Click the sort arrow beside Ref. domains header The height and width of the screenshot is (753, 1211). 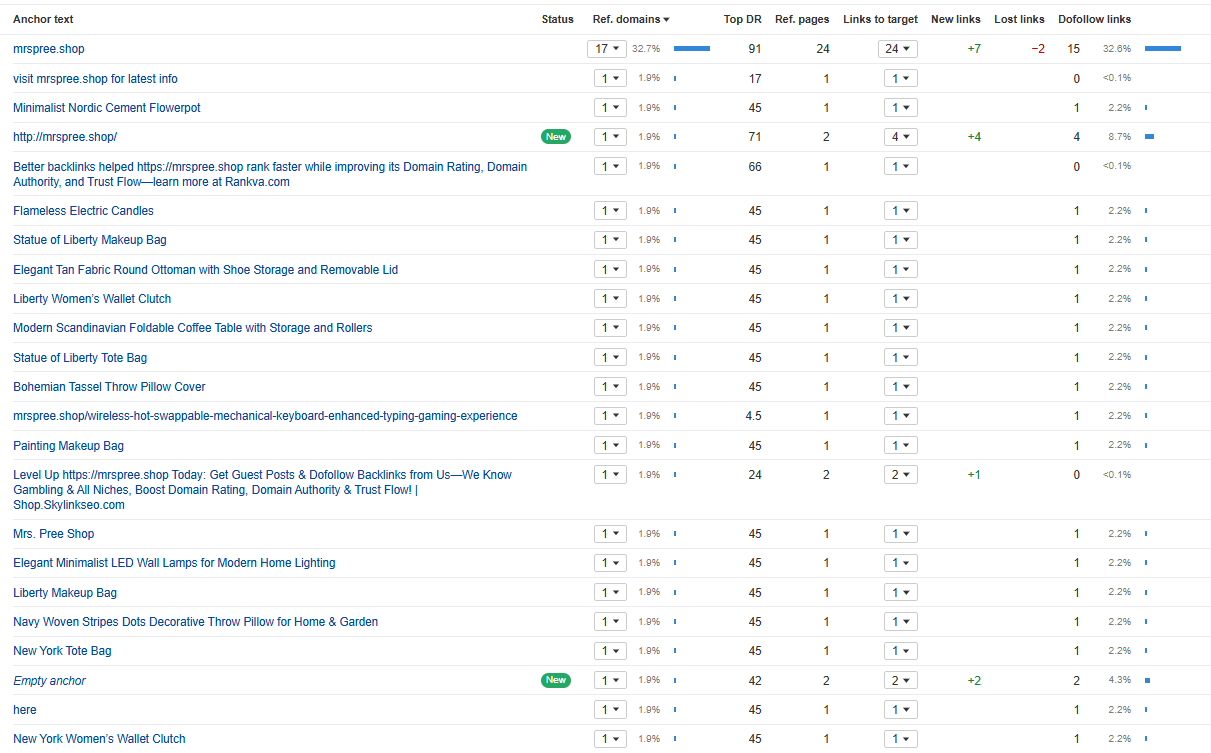[x=667, y=20]
